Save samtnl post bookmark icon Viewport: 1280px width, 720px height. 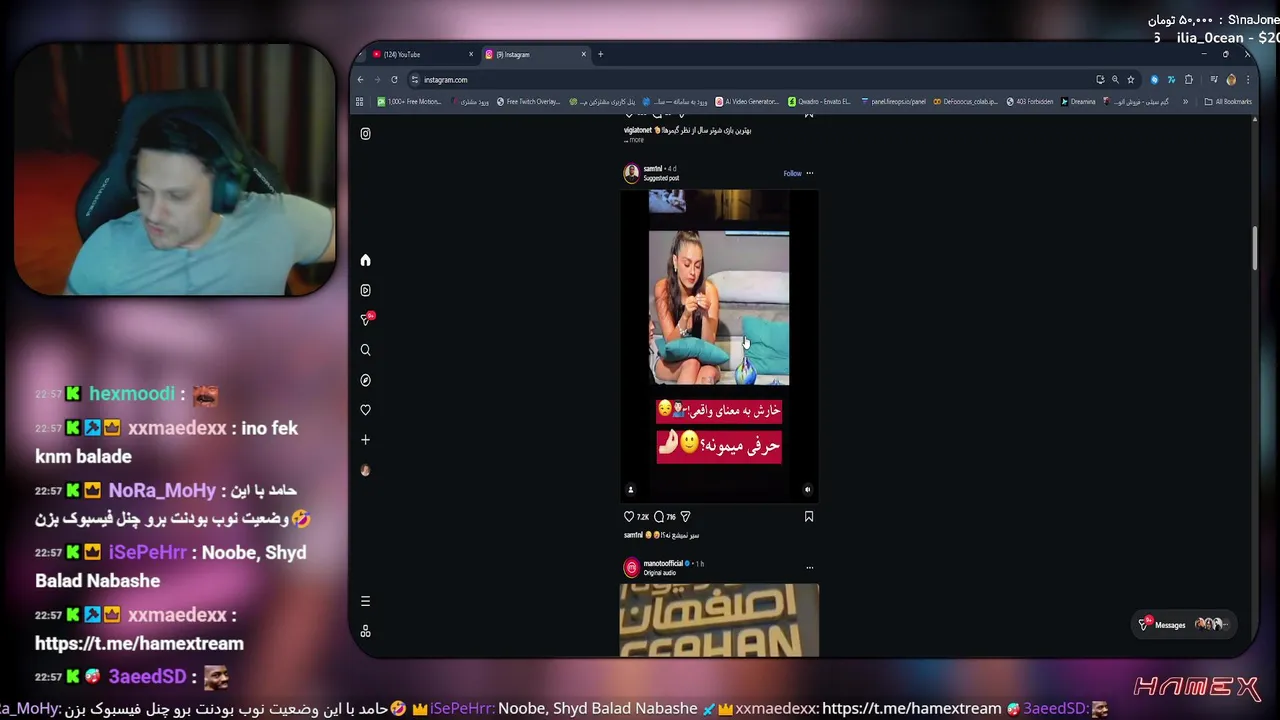809,517
